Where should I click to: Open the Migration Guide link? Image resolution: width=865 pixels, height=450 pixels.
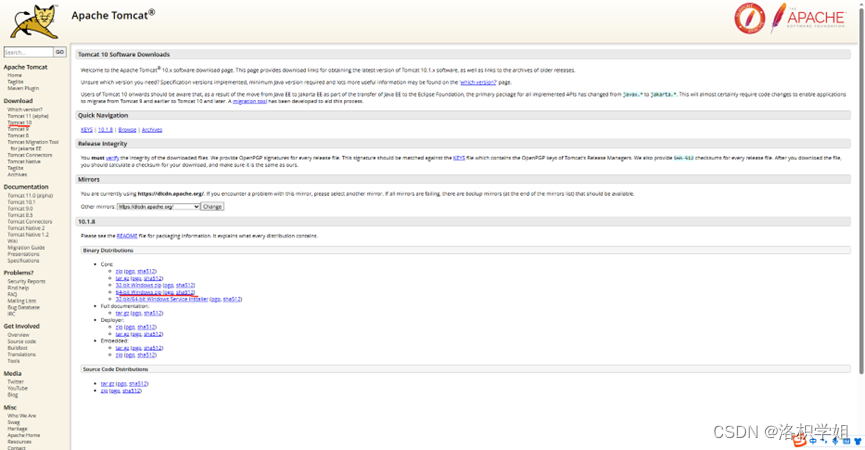(26, 248)
